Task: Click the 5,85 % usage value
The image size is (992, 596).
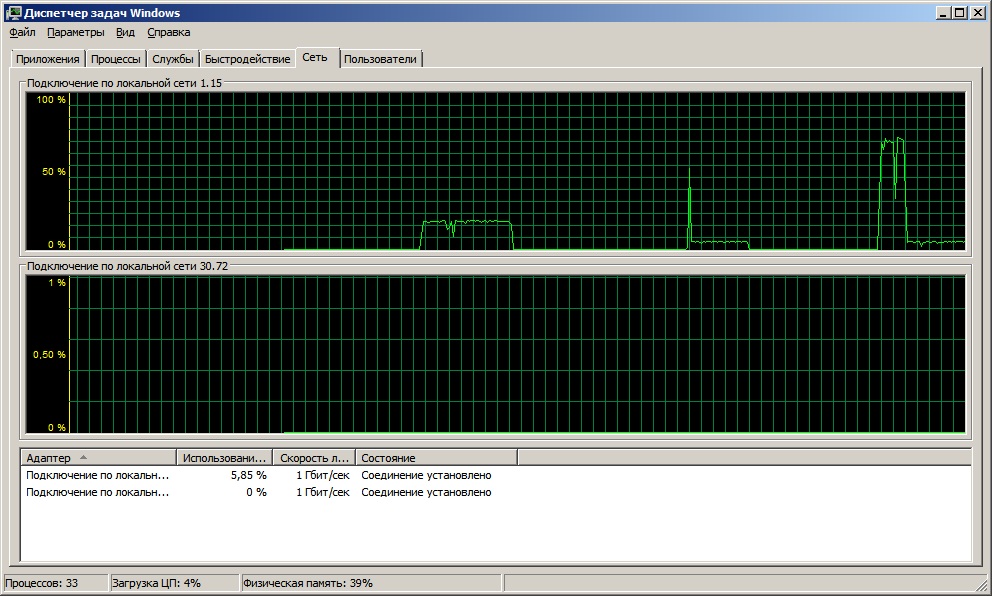Action: pos(249,475)
